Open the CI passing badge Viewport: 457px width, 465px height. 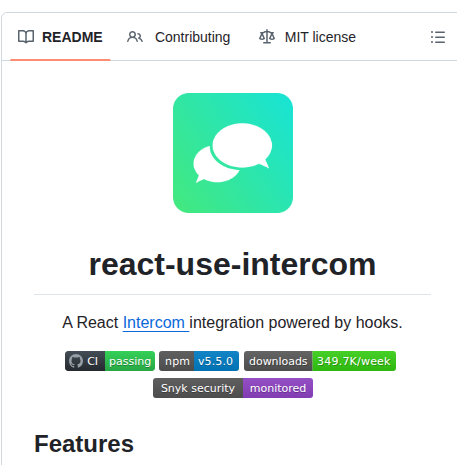tap(110, 361)
